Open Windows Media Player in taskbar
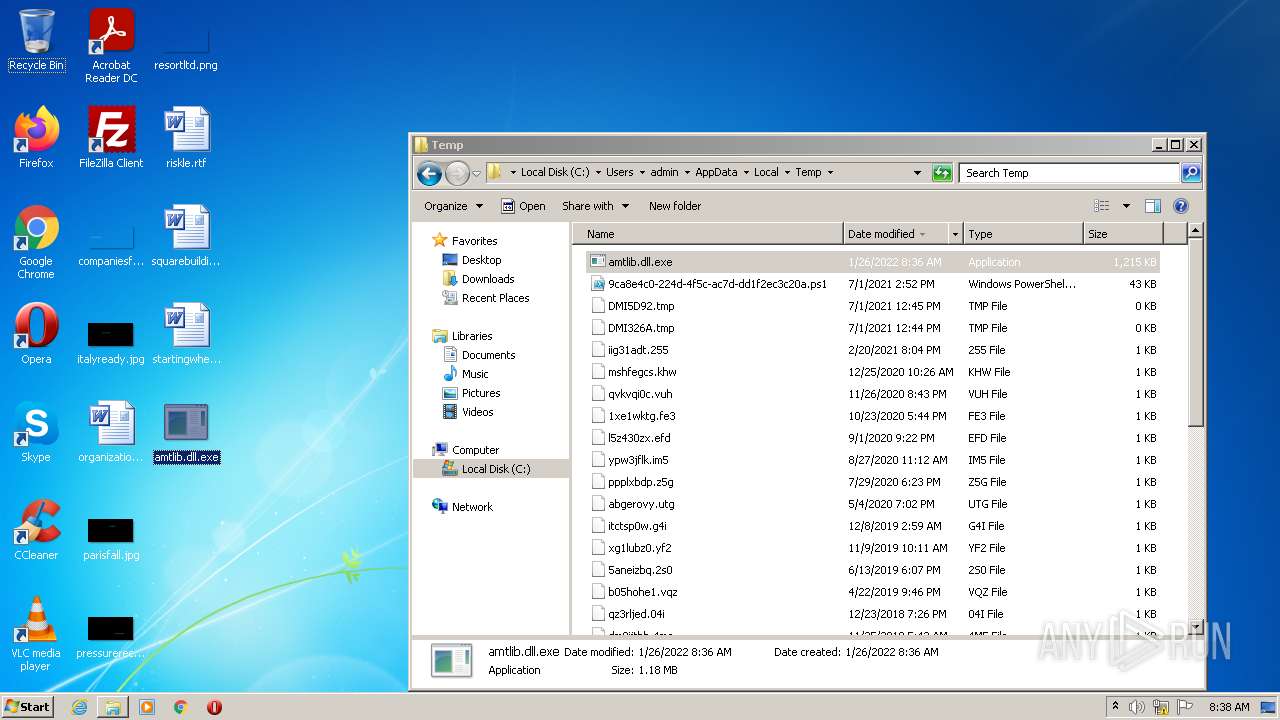This screenshot has width=1280, height=720. click(147, 707)
